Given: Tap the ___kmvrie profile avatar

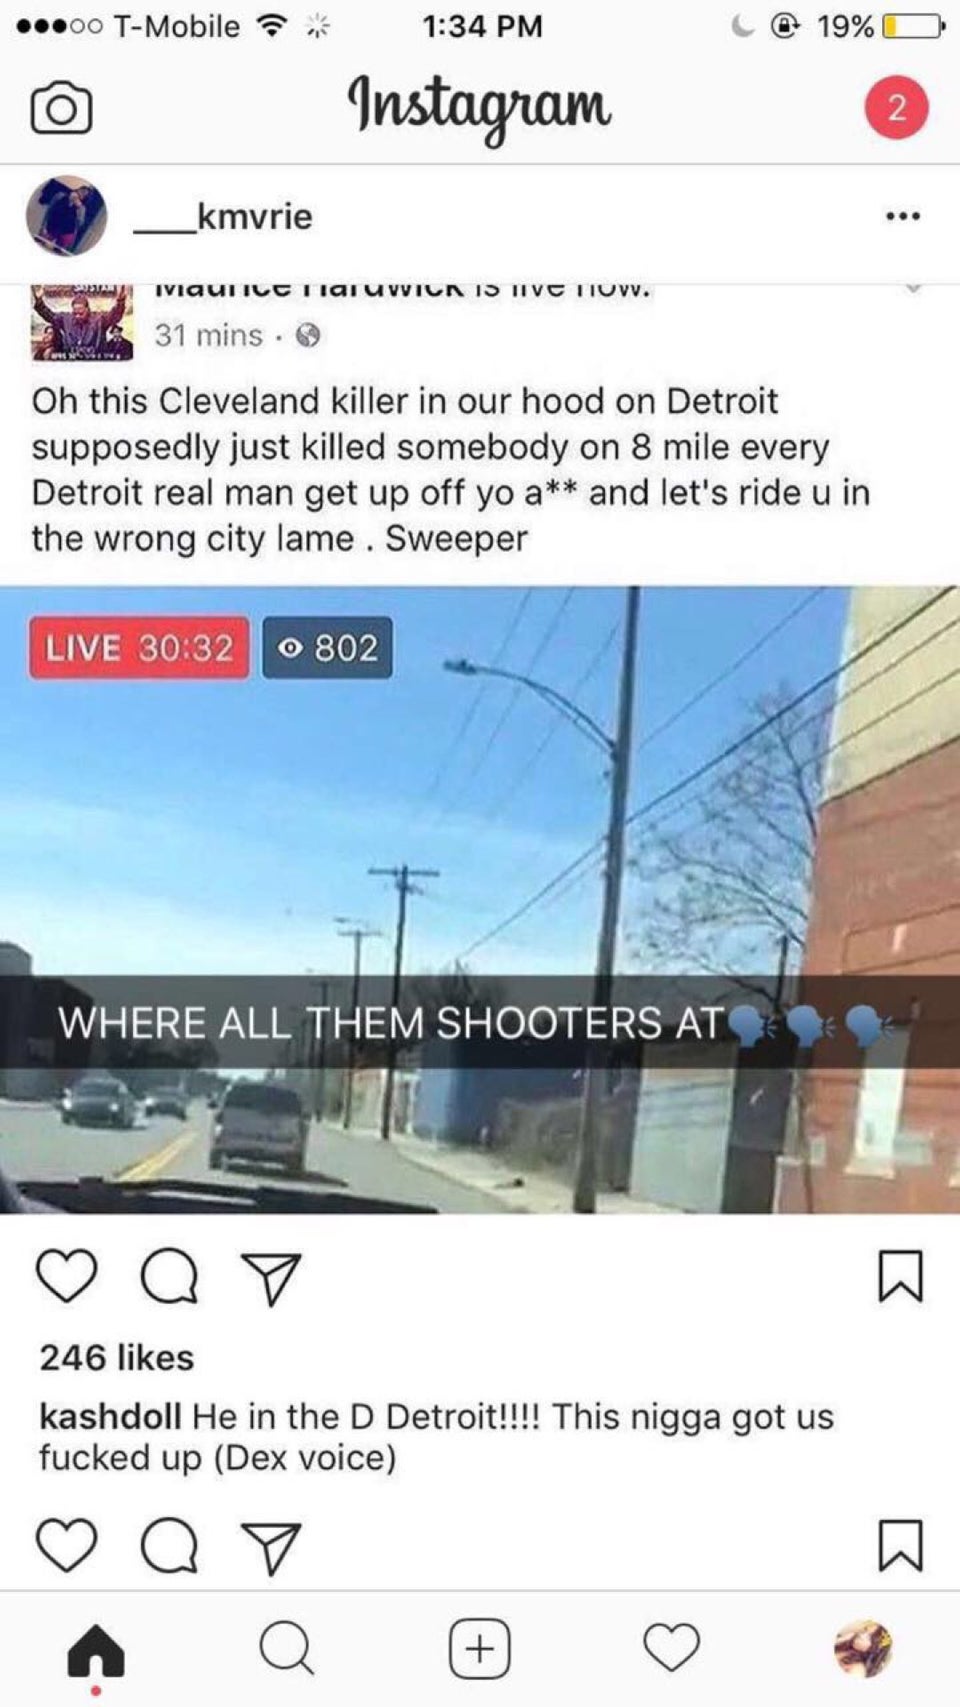Looking at the screenshot, I should (x=66, y=216).
